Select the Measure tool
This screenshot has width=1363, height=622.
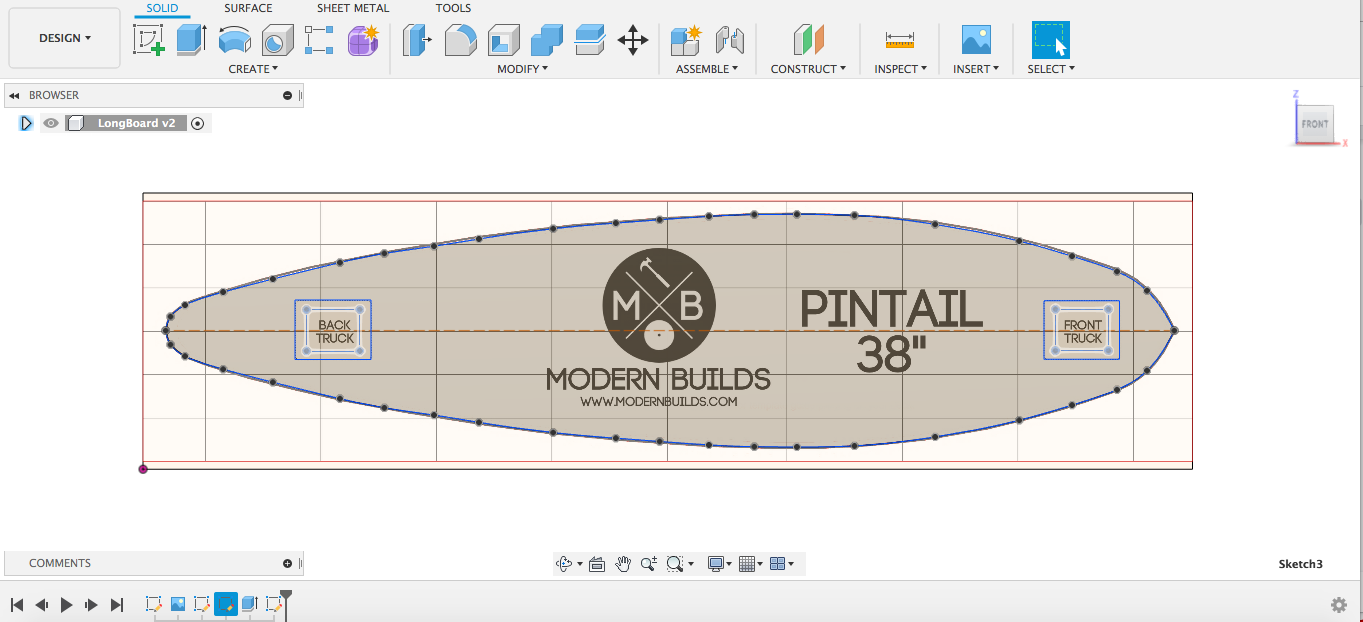coord(900,40)
